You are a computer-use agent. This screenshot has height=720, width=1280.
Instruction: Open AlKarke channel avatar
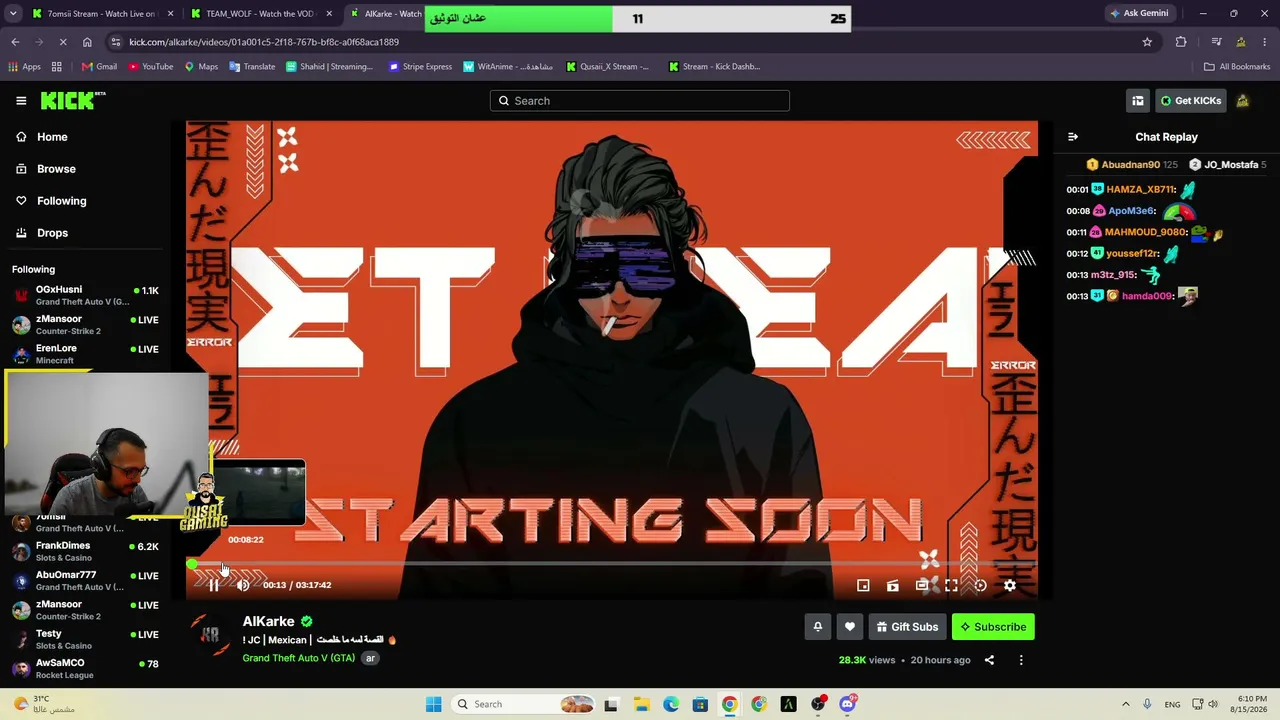tap(210, 634)
